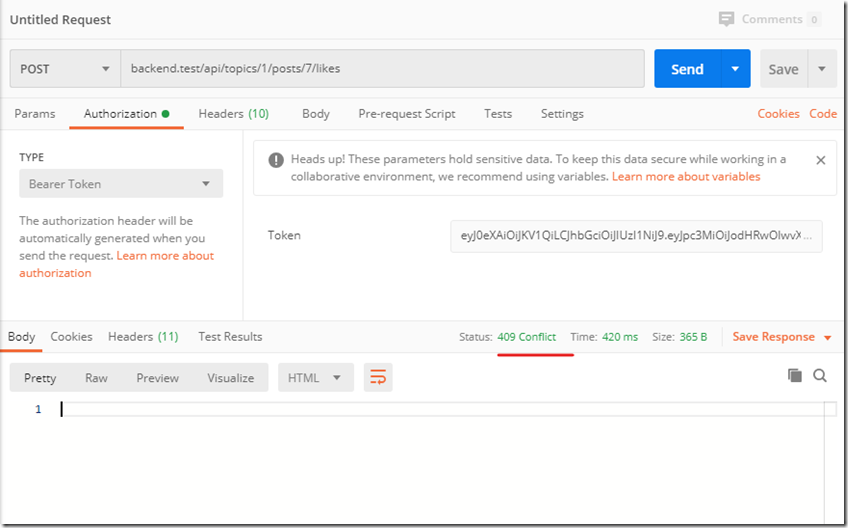Open the request Headers (10) tab
Viewport: 848px width, 528px height.
(234, 114)
